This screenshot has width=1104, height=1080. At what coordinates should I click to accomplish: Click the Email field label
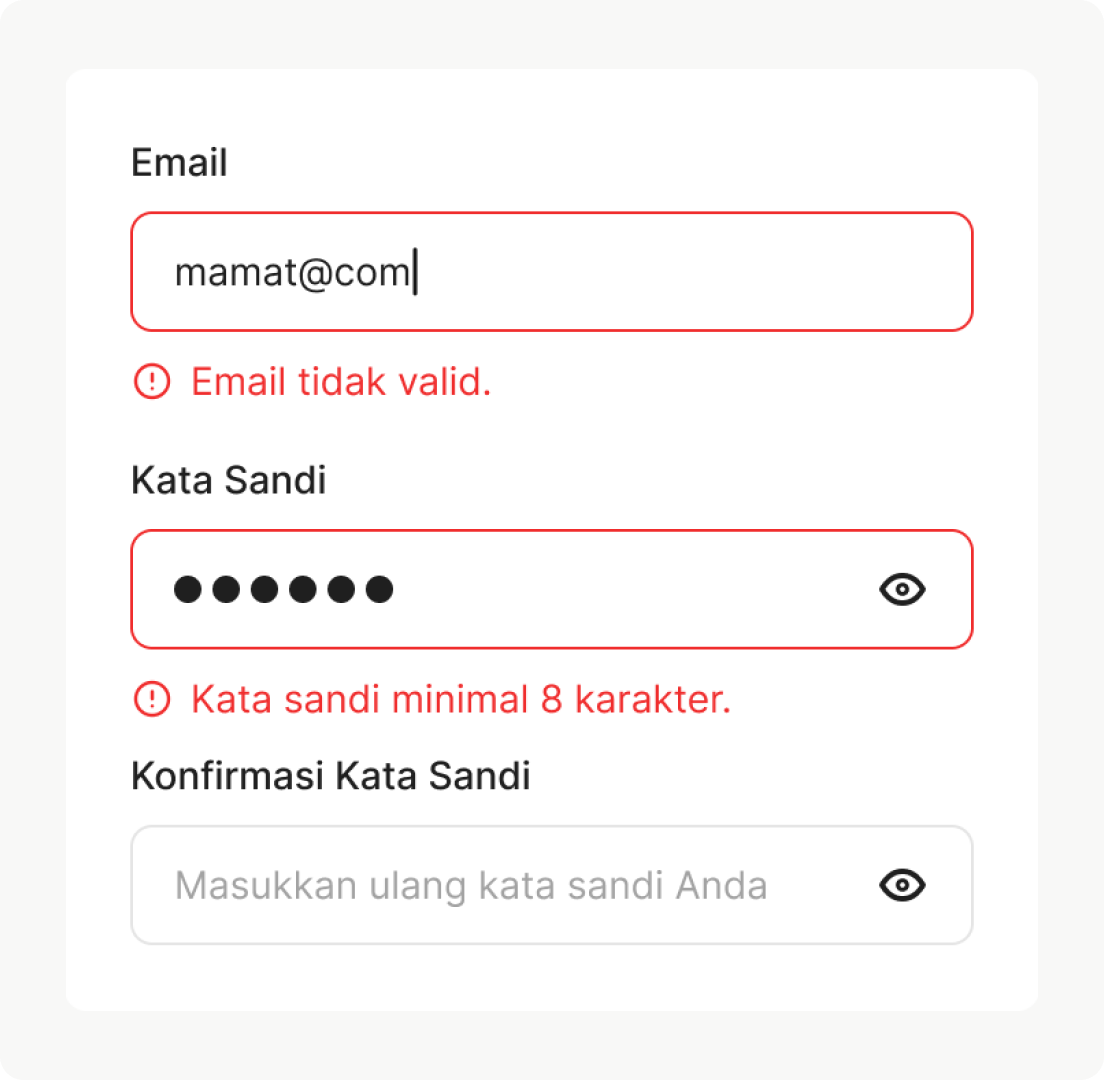tap(179, 163)
